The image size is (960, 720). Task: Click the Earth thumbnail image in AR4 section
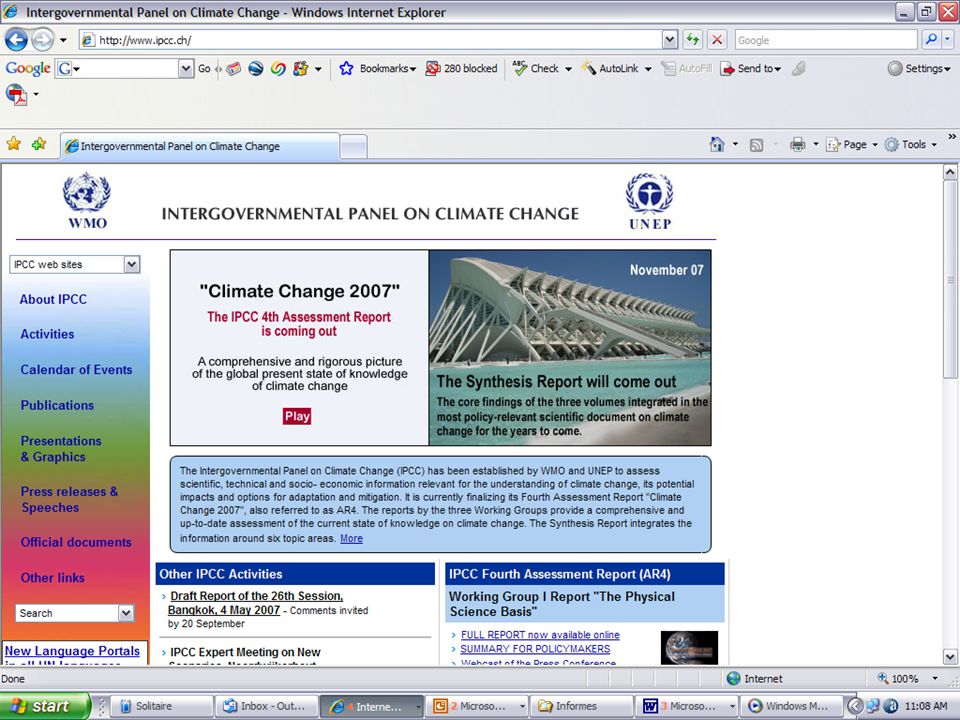689,648
